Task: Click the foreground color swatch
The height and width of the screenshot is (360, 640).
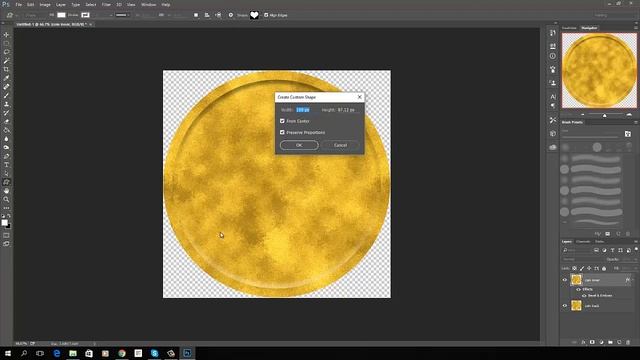Action: (x=4, y=222)
